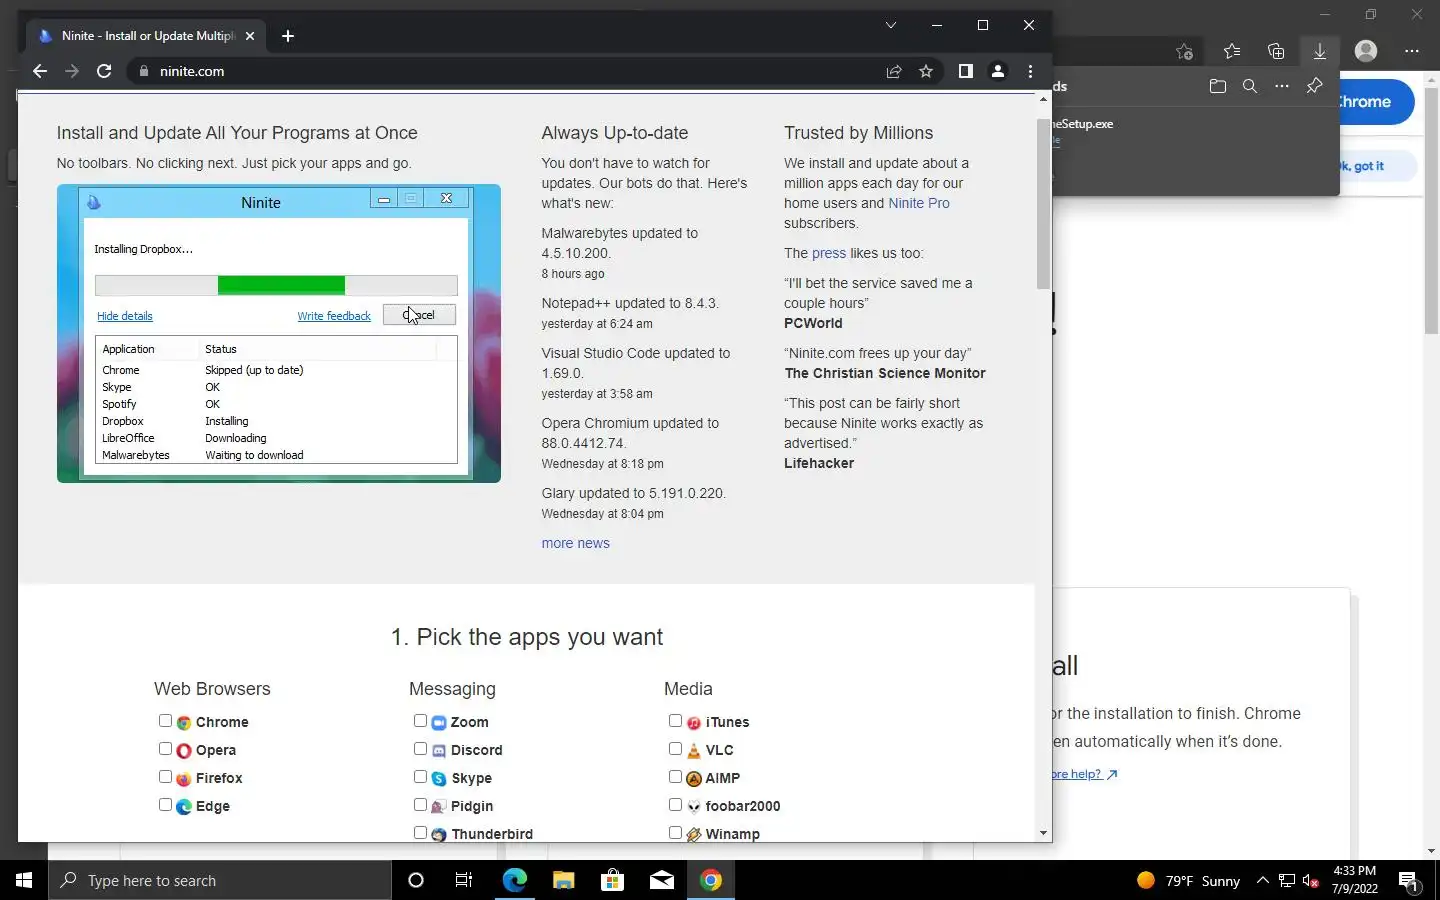
Task: Open Task View on taskbar
Action: click(x=464, y=880)
